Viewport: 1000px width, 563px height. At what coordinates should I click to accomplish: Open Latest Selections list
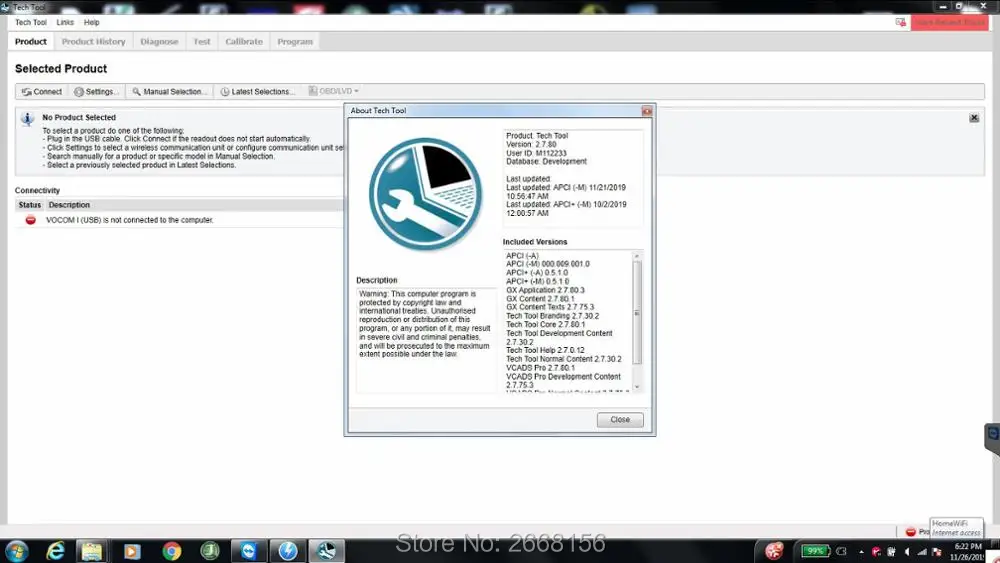pyautogui.click(x=258, y=92)
